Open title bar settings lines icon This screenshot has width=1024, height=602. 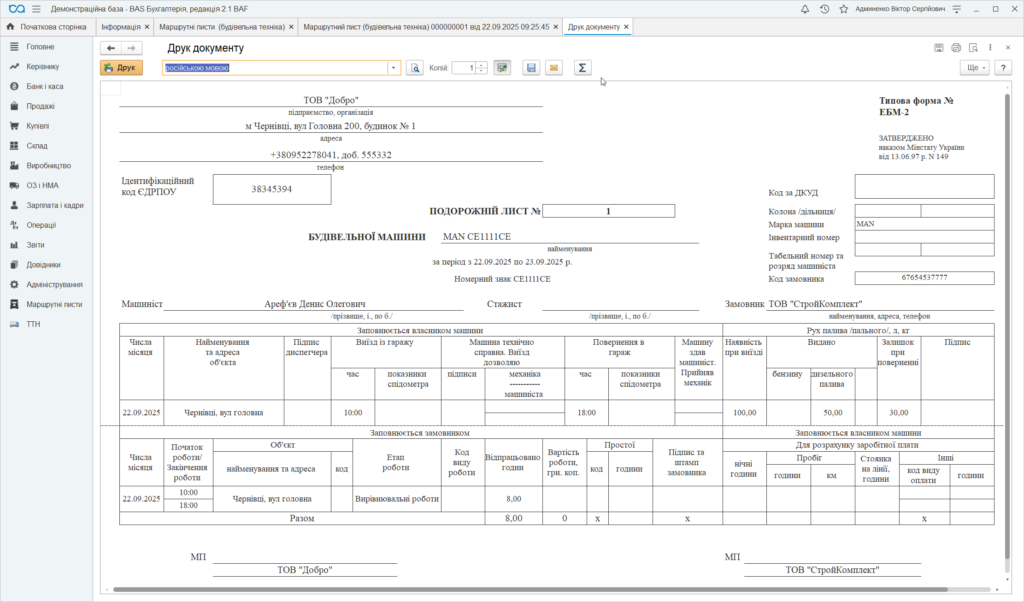coord(957,9)
